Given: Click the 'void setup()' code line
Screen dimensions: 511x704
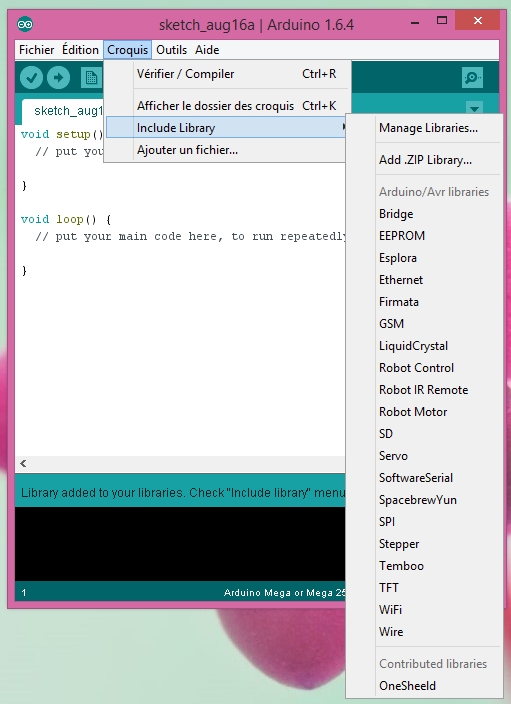Looking at the screenshot, I should (62, 134).
